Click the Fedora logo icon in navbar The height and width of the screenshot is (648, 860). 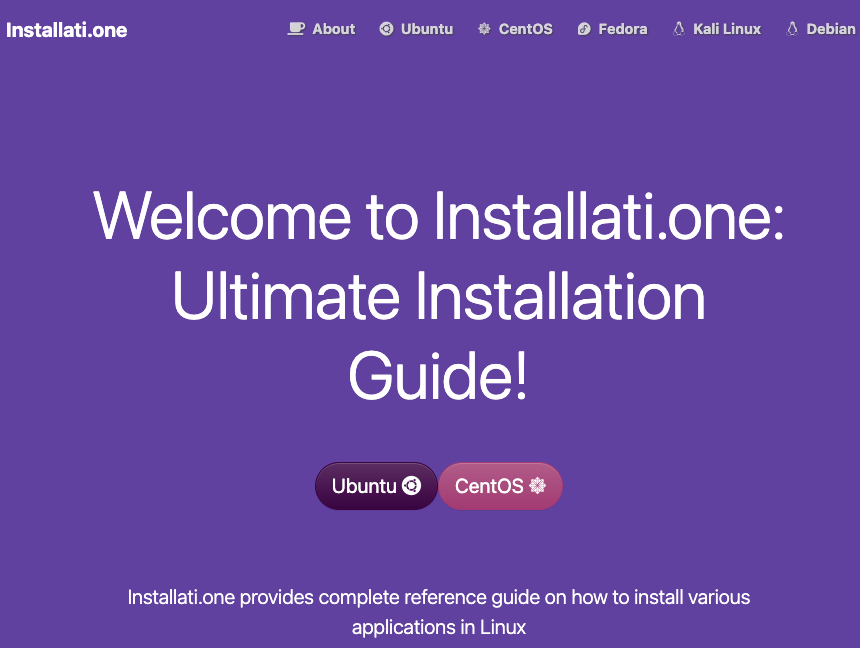tap(584, 29)
